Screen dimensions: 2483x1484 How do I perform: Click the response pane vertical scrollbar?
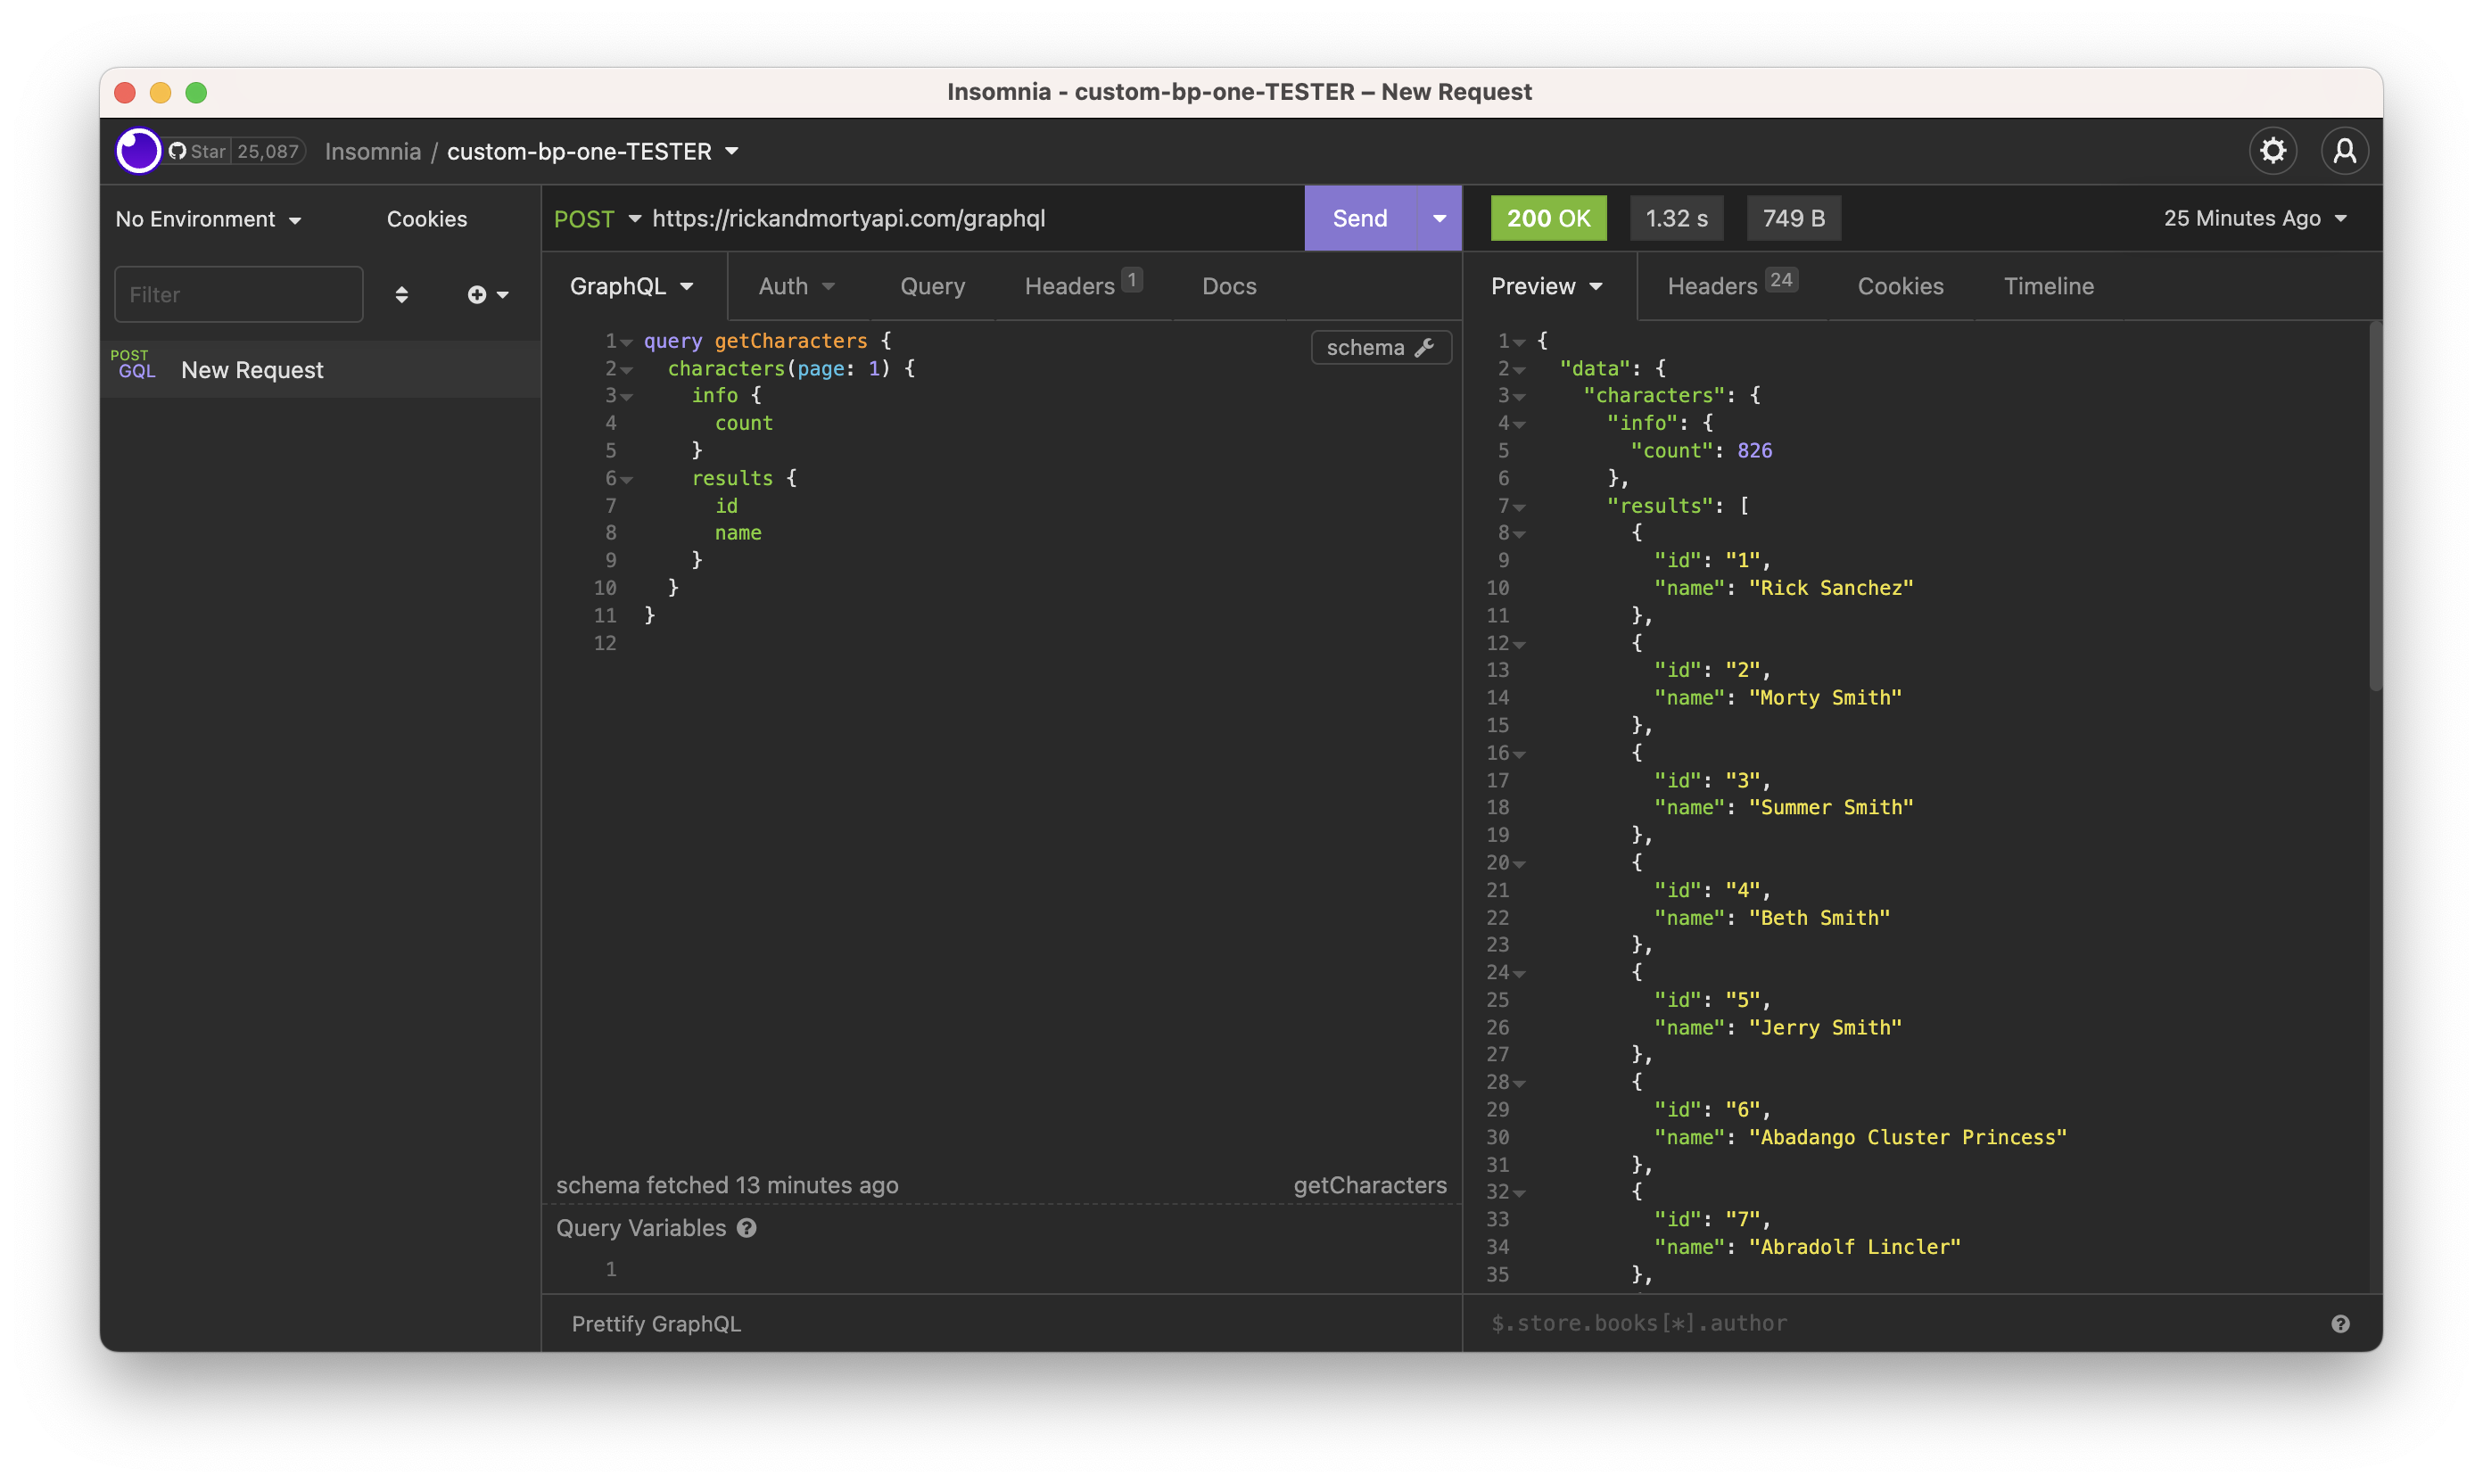tap(2374, 506)
